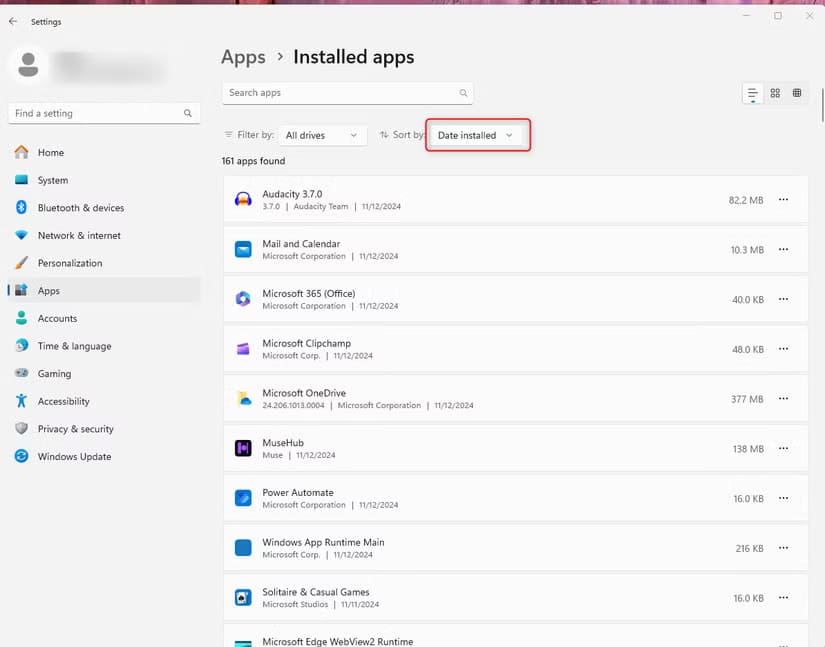
Task: Click the Audacity 3.7.0 app name
Action: 292,194
